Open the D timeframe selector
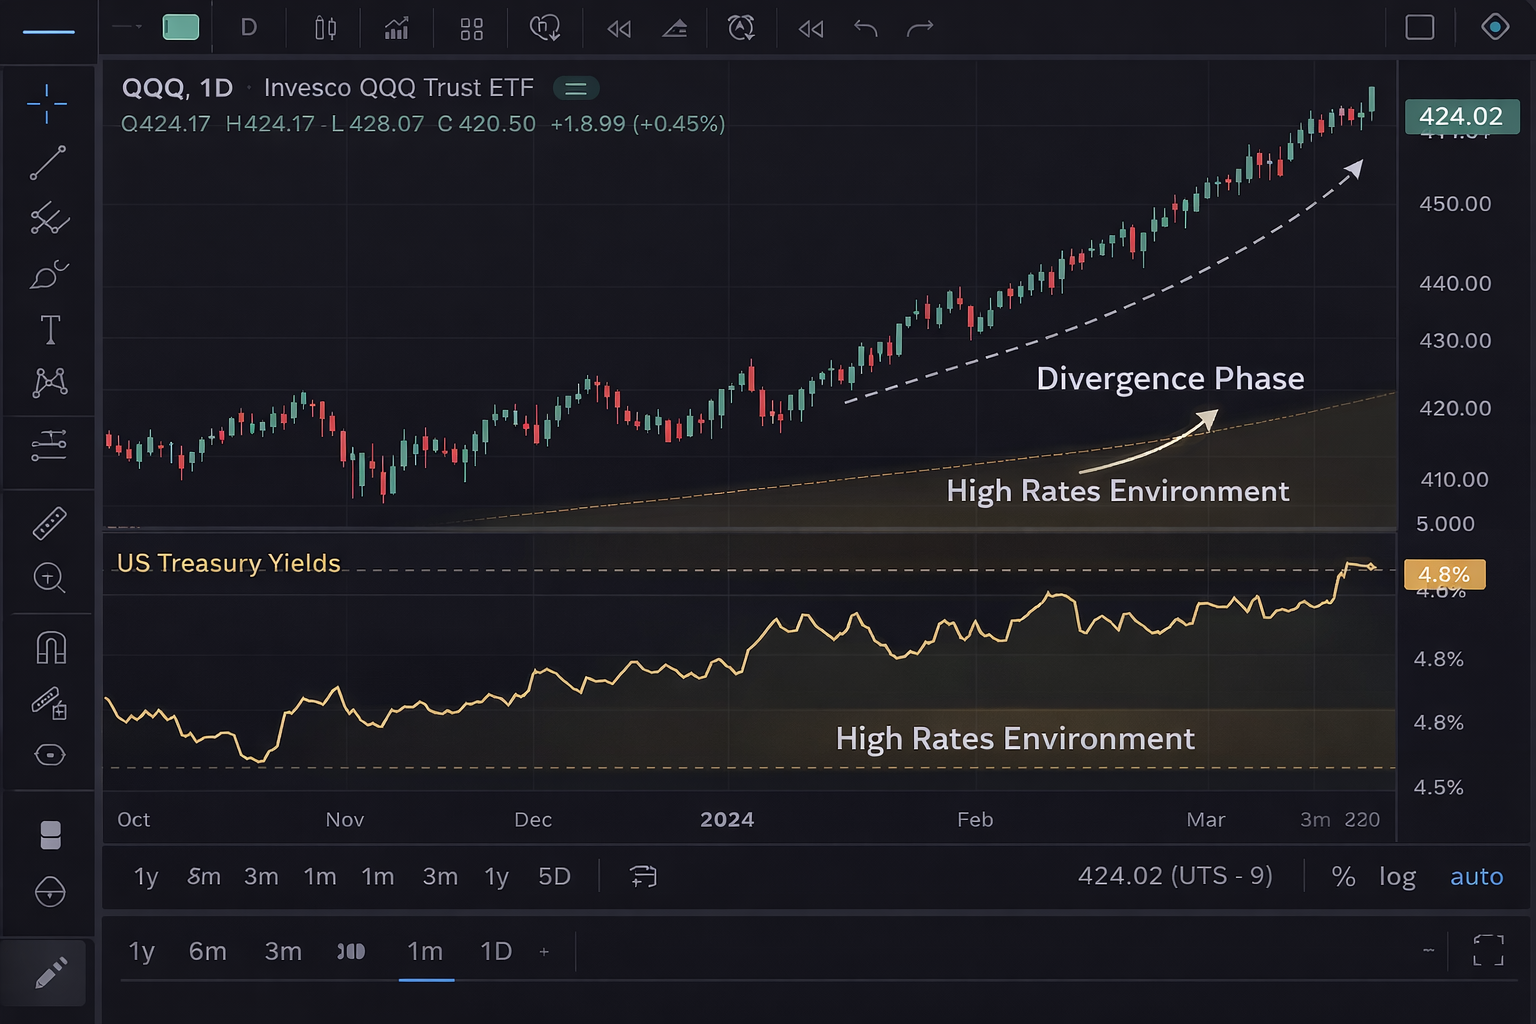This screenshot has width=1536, height=1024. click(248, 27)
